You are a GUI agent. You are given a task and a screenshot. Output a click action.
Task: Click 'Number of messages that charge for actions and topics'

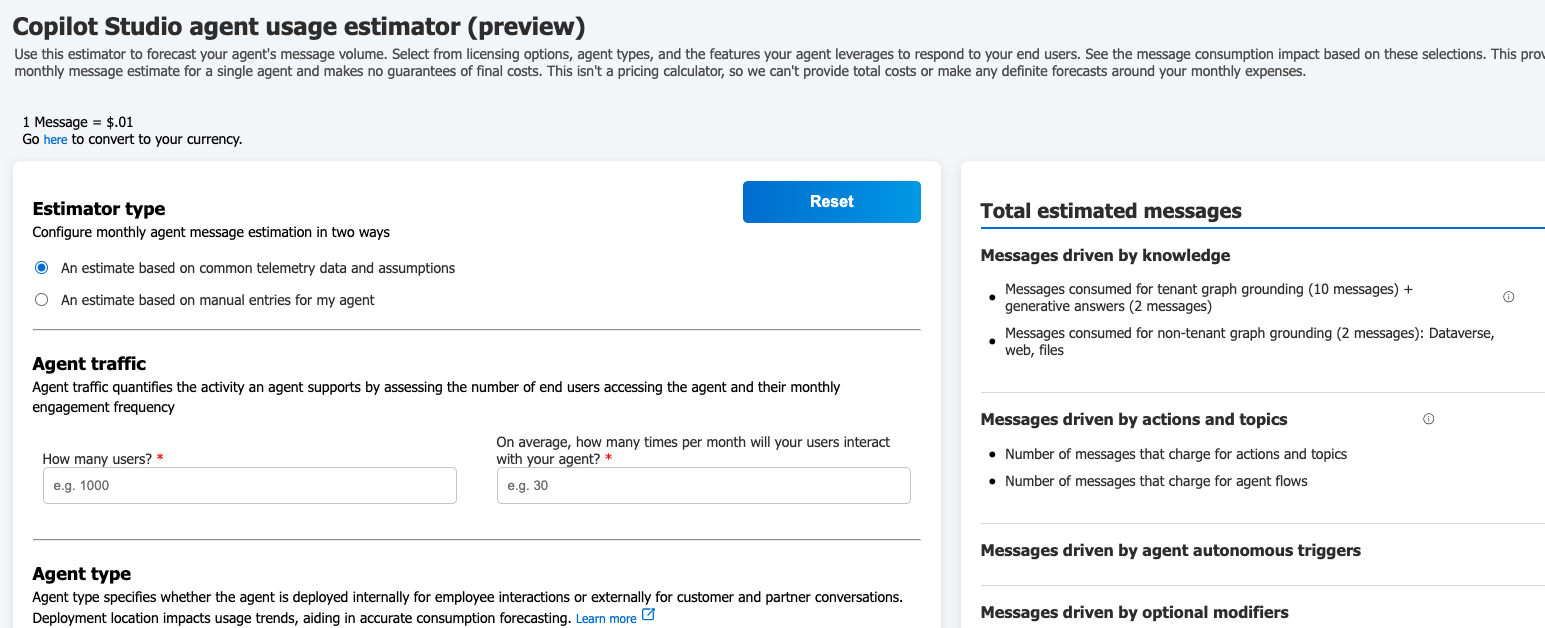(1176, 454)
